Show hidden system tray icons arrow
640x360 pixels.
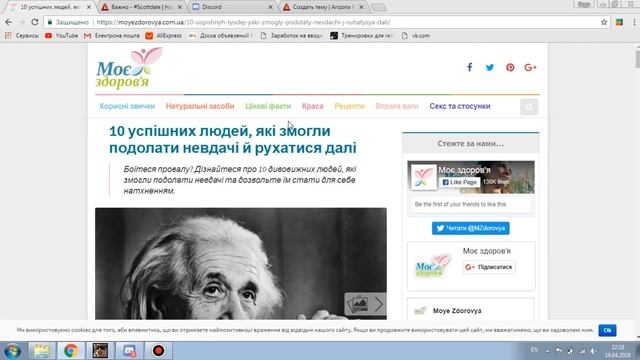click(x=547, y=351)
